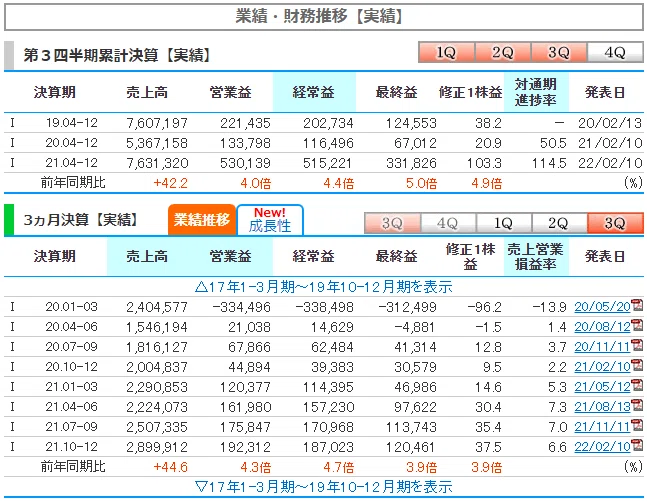Open PDF icon beside 20/08/12 date
The image size is (647, 501).
637,325
